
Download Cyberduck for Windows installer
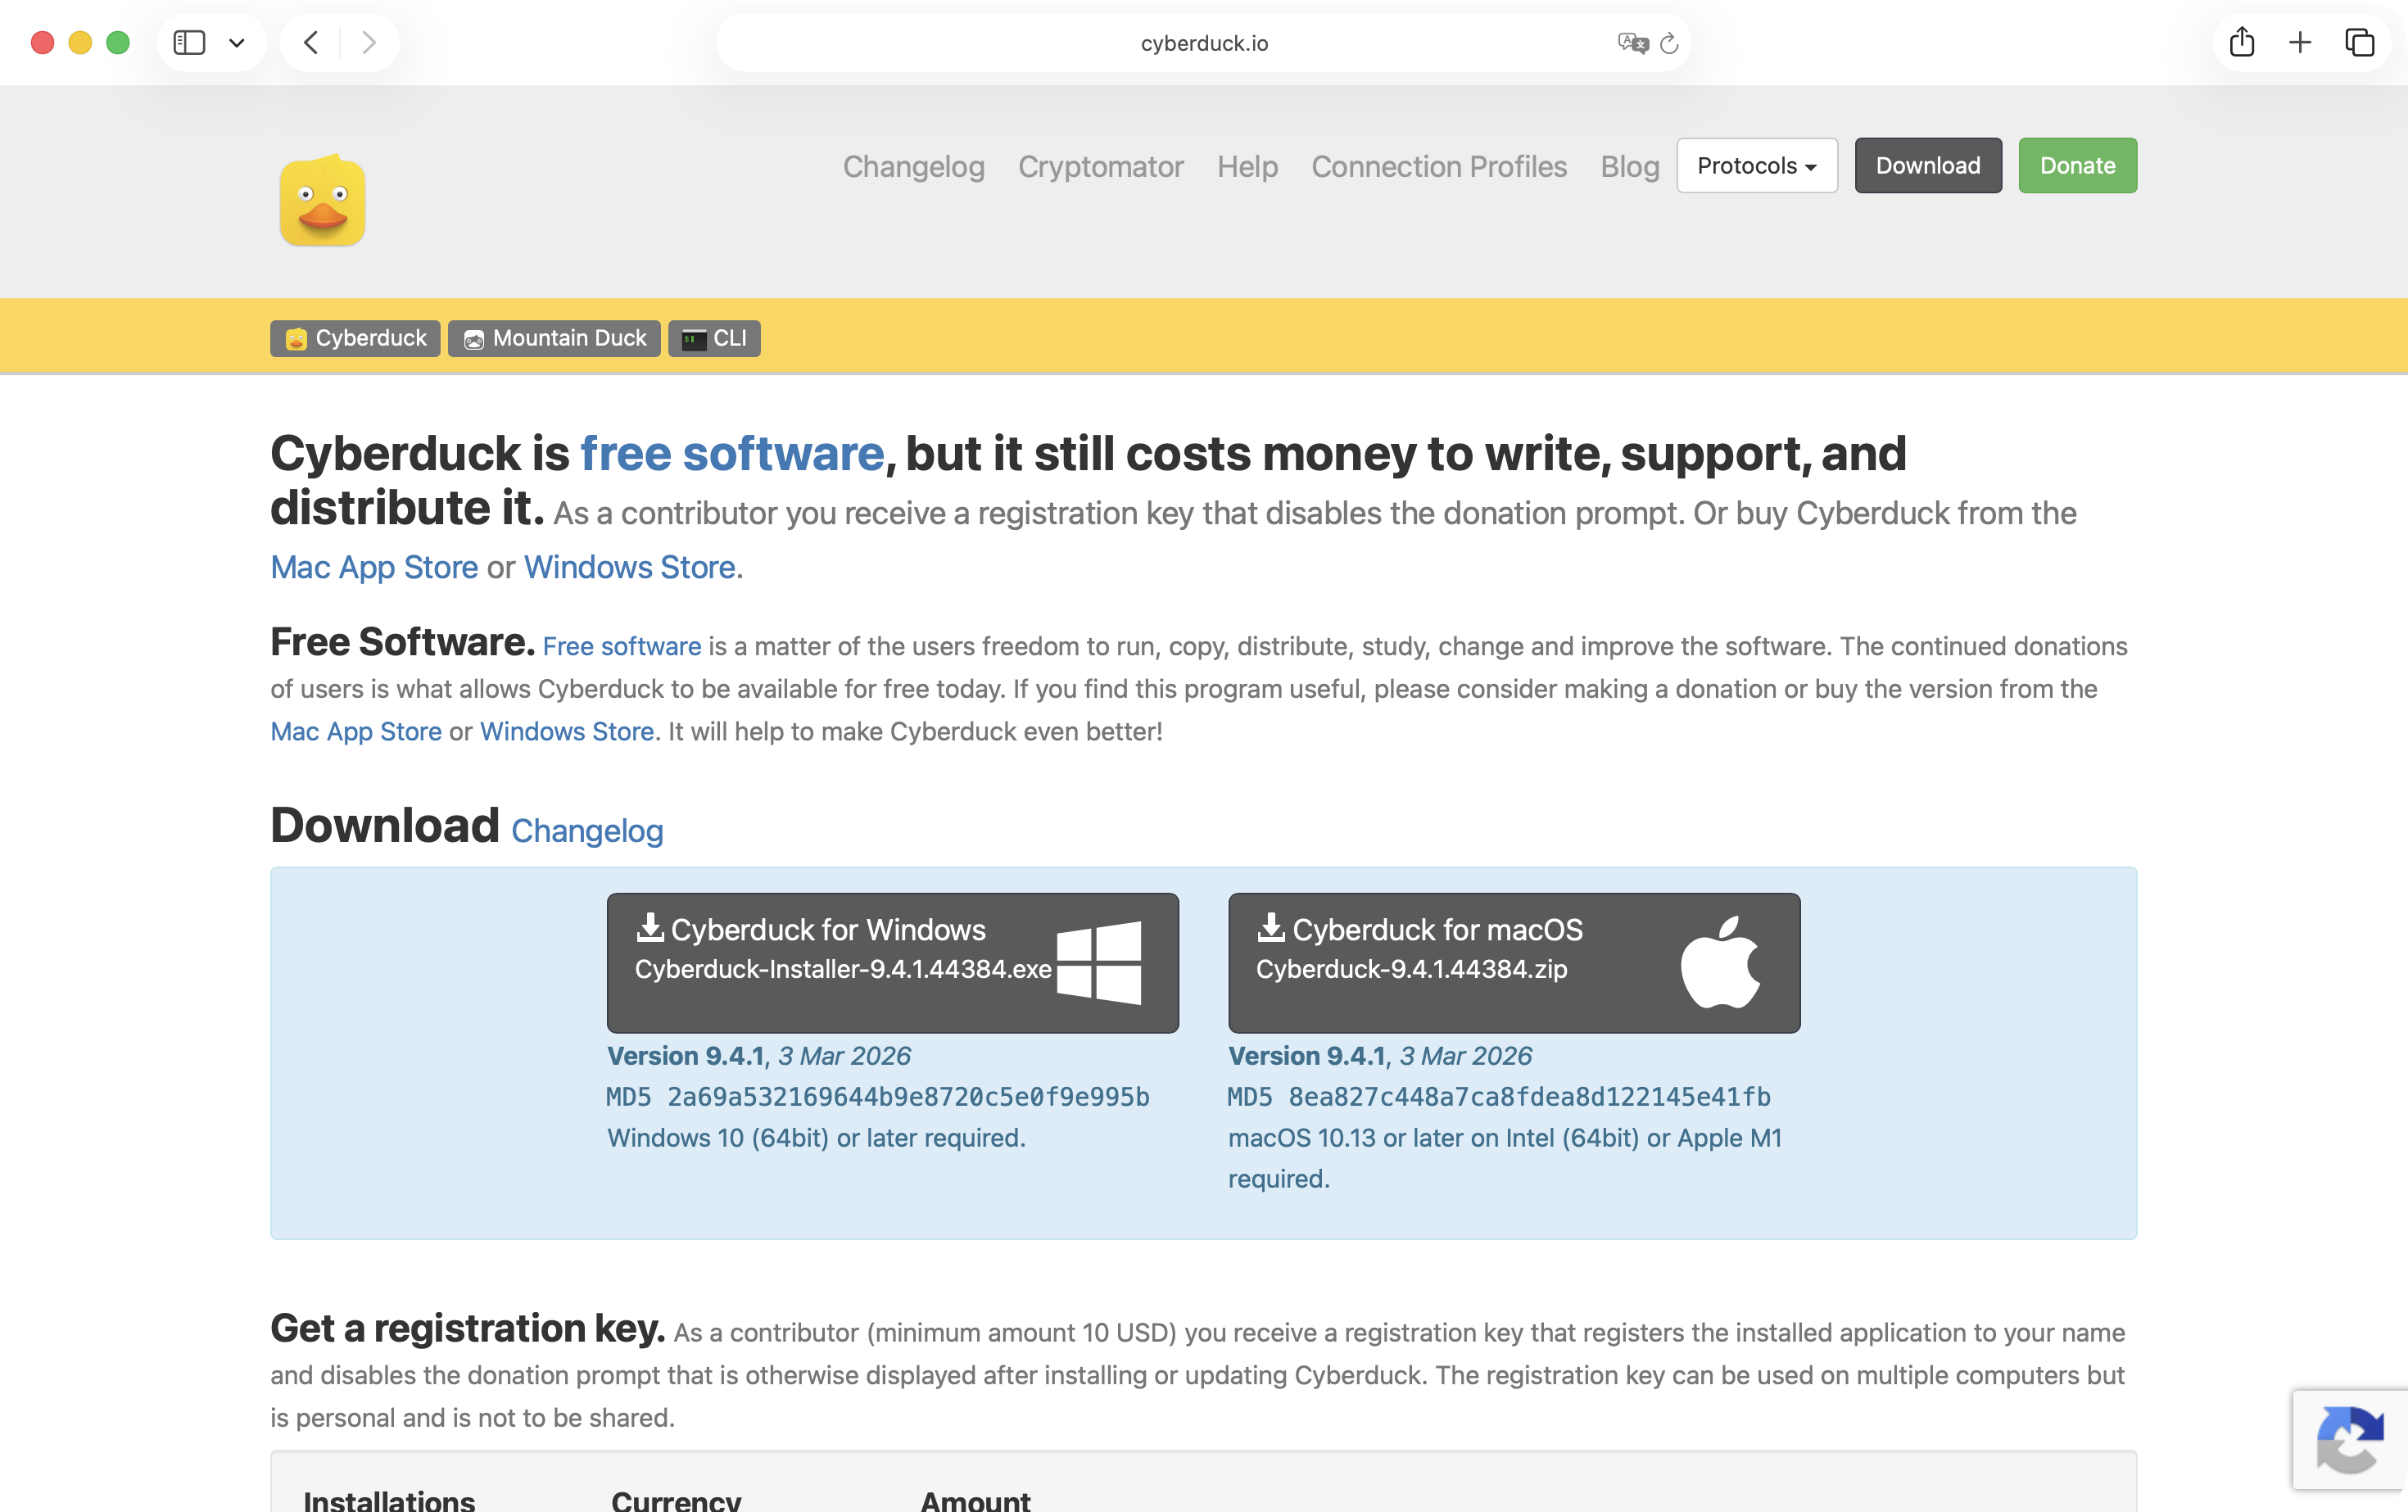point(892,962)
